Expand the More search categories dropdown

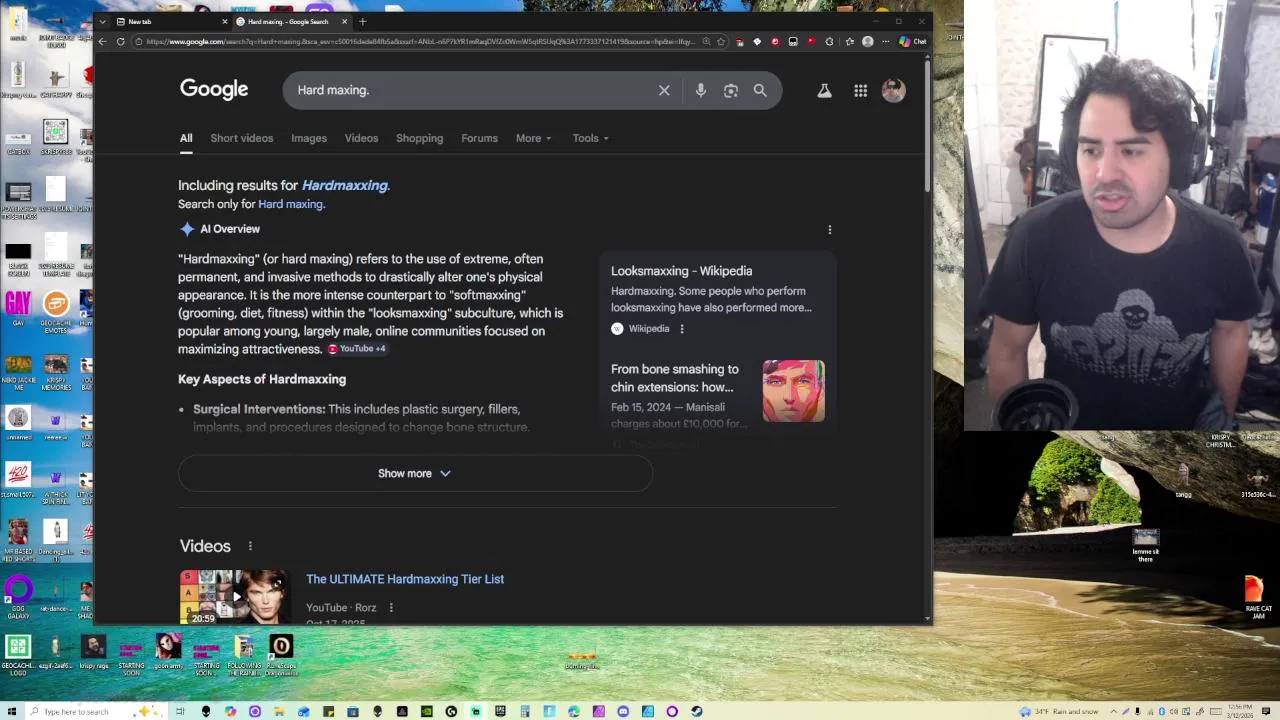click(x=533, y=138)
